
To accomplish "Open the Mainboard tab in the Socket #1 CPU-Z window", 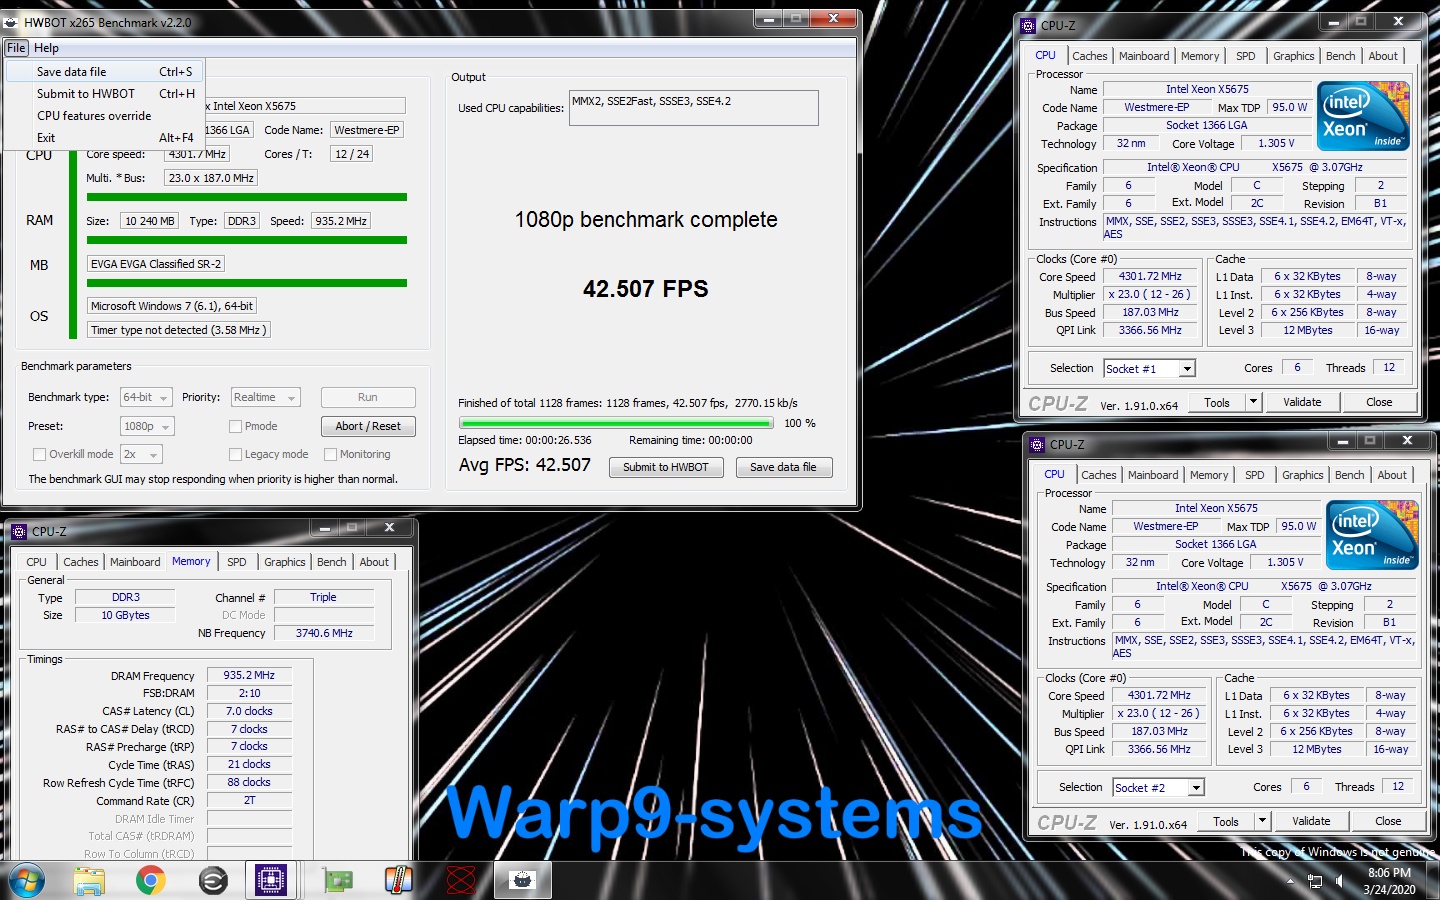I will click(x=1144, y=56).
